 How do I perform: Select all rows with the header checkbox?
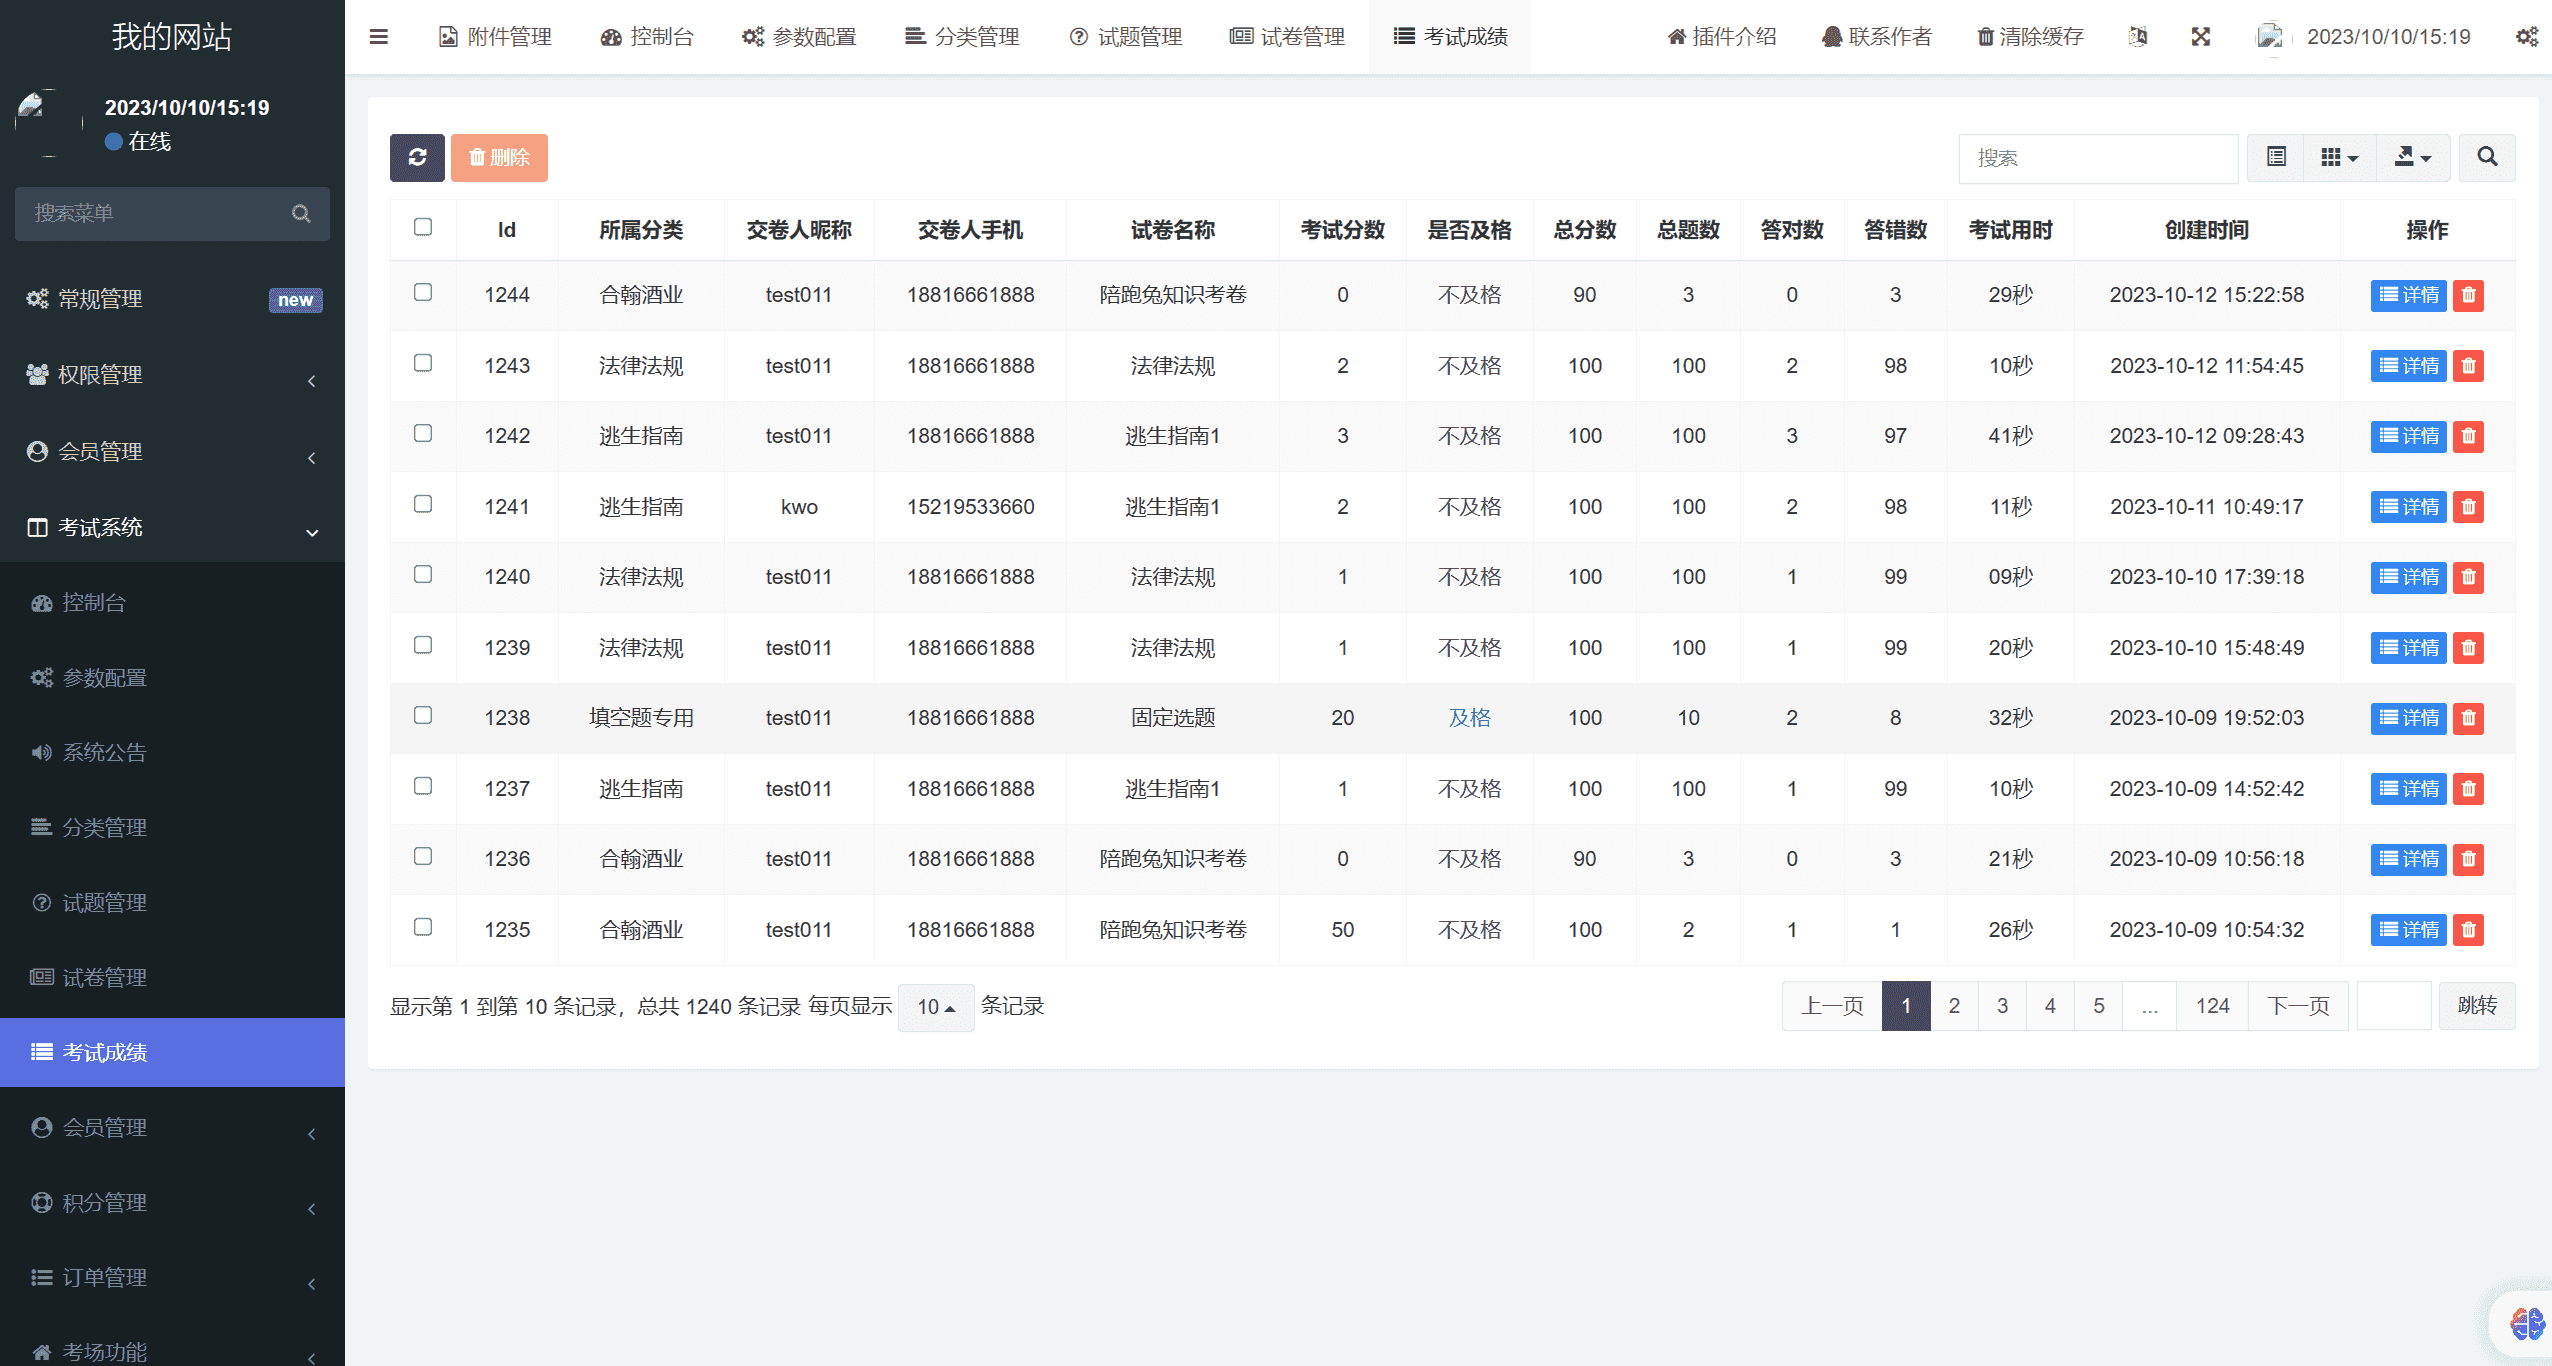[422, 227]
